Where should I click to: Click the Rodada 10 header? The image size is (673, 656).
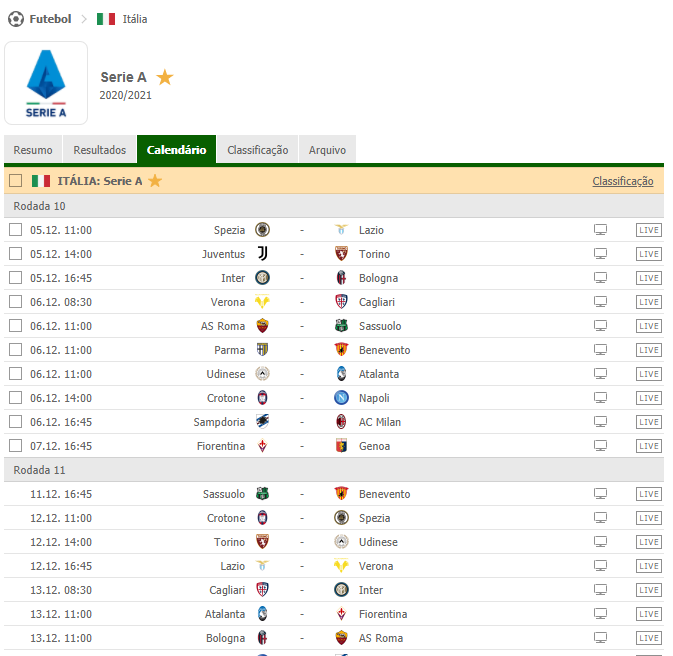tap(334, 206)
